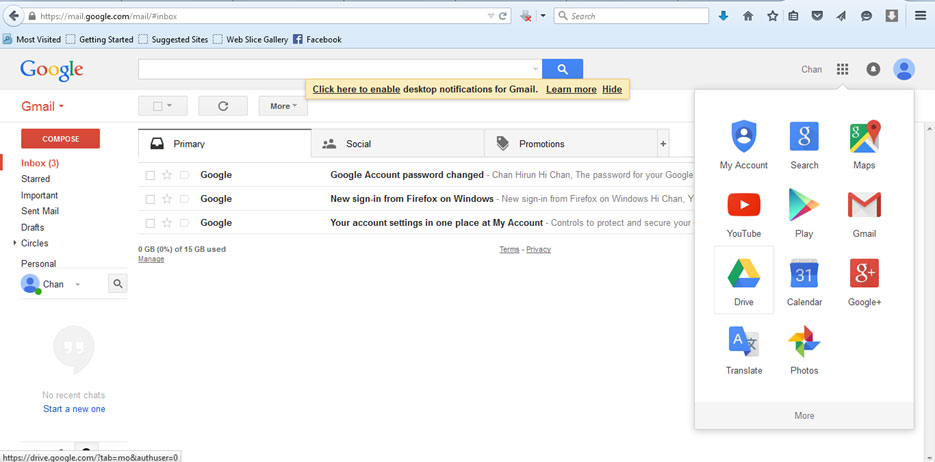
Task: Open Google Drive from the apps grid
Action: pyautogui.click(x=743, y=279)
